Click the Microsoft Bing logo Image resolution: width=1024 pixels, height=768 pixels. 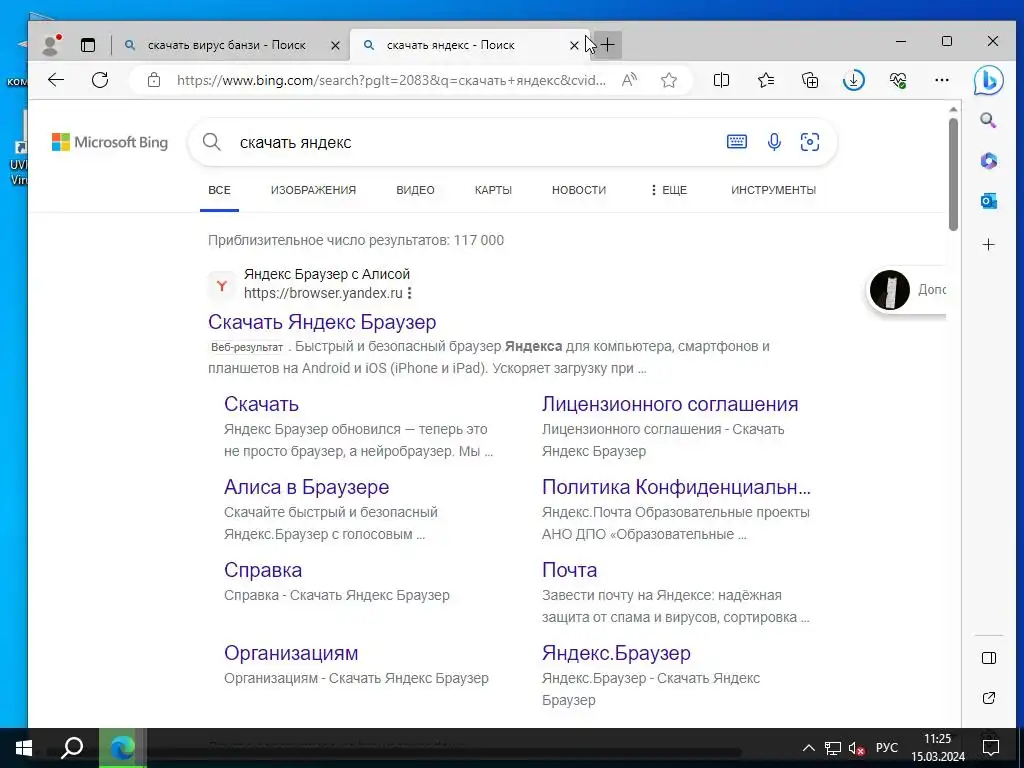(110, 142)
